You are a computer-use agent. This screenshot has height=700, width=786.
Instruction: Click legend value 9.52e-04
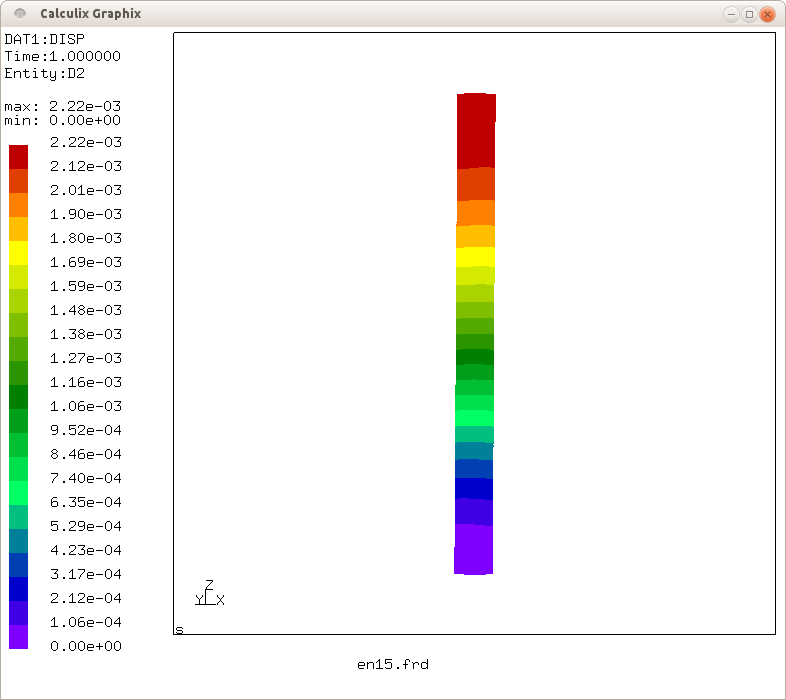(86, 430)
